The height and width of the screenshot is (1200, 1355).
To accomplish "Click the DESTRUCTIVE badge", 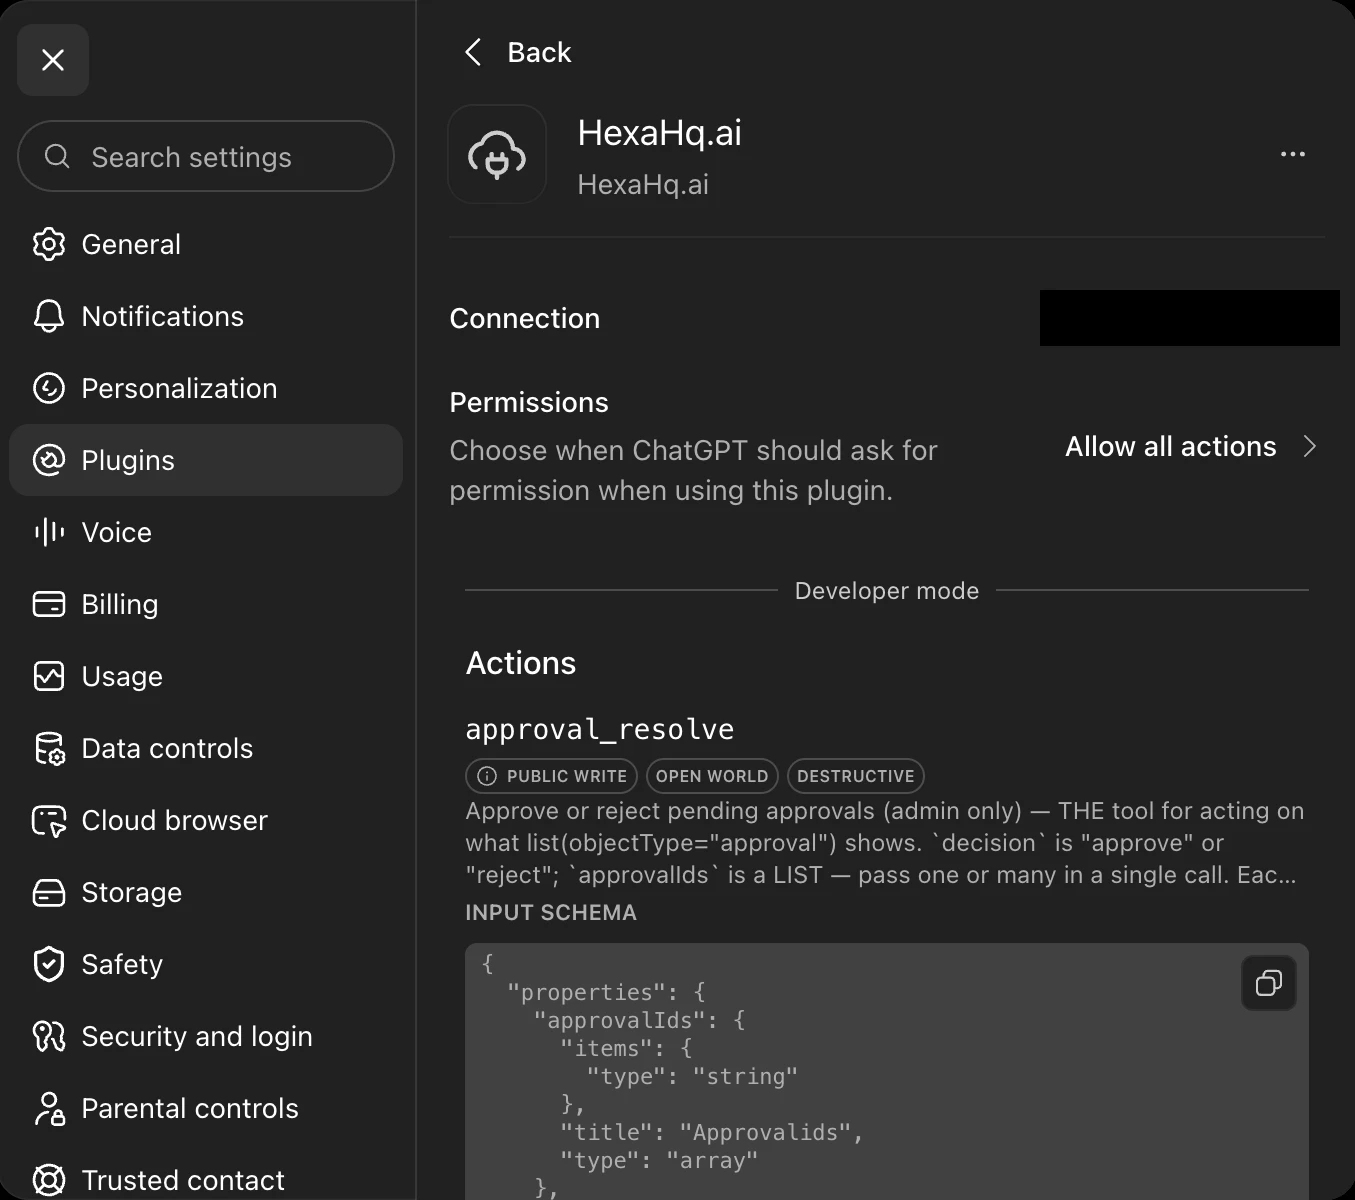I will coord(856,776).
